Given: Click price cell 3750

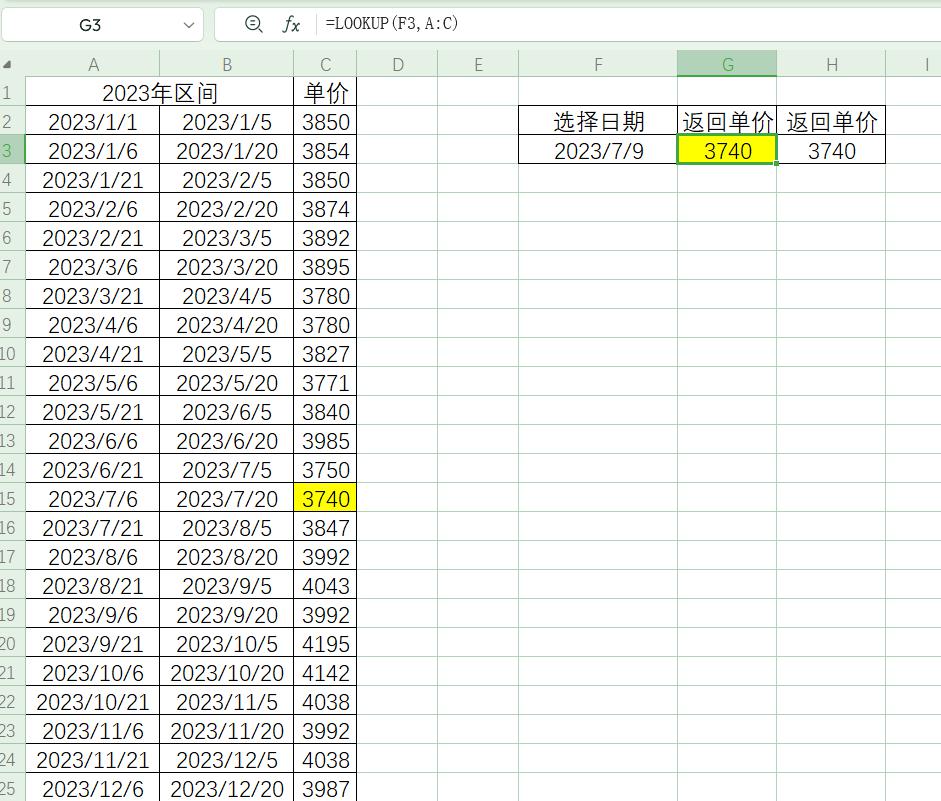Looking at the screenshot, I should [x=325, y=469].
